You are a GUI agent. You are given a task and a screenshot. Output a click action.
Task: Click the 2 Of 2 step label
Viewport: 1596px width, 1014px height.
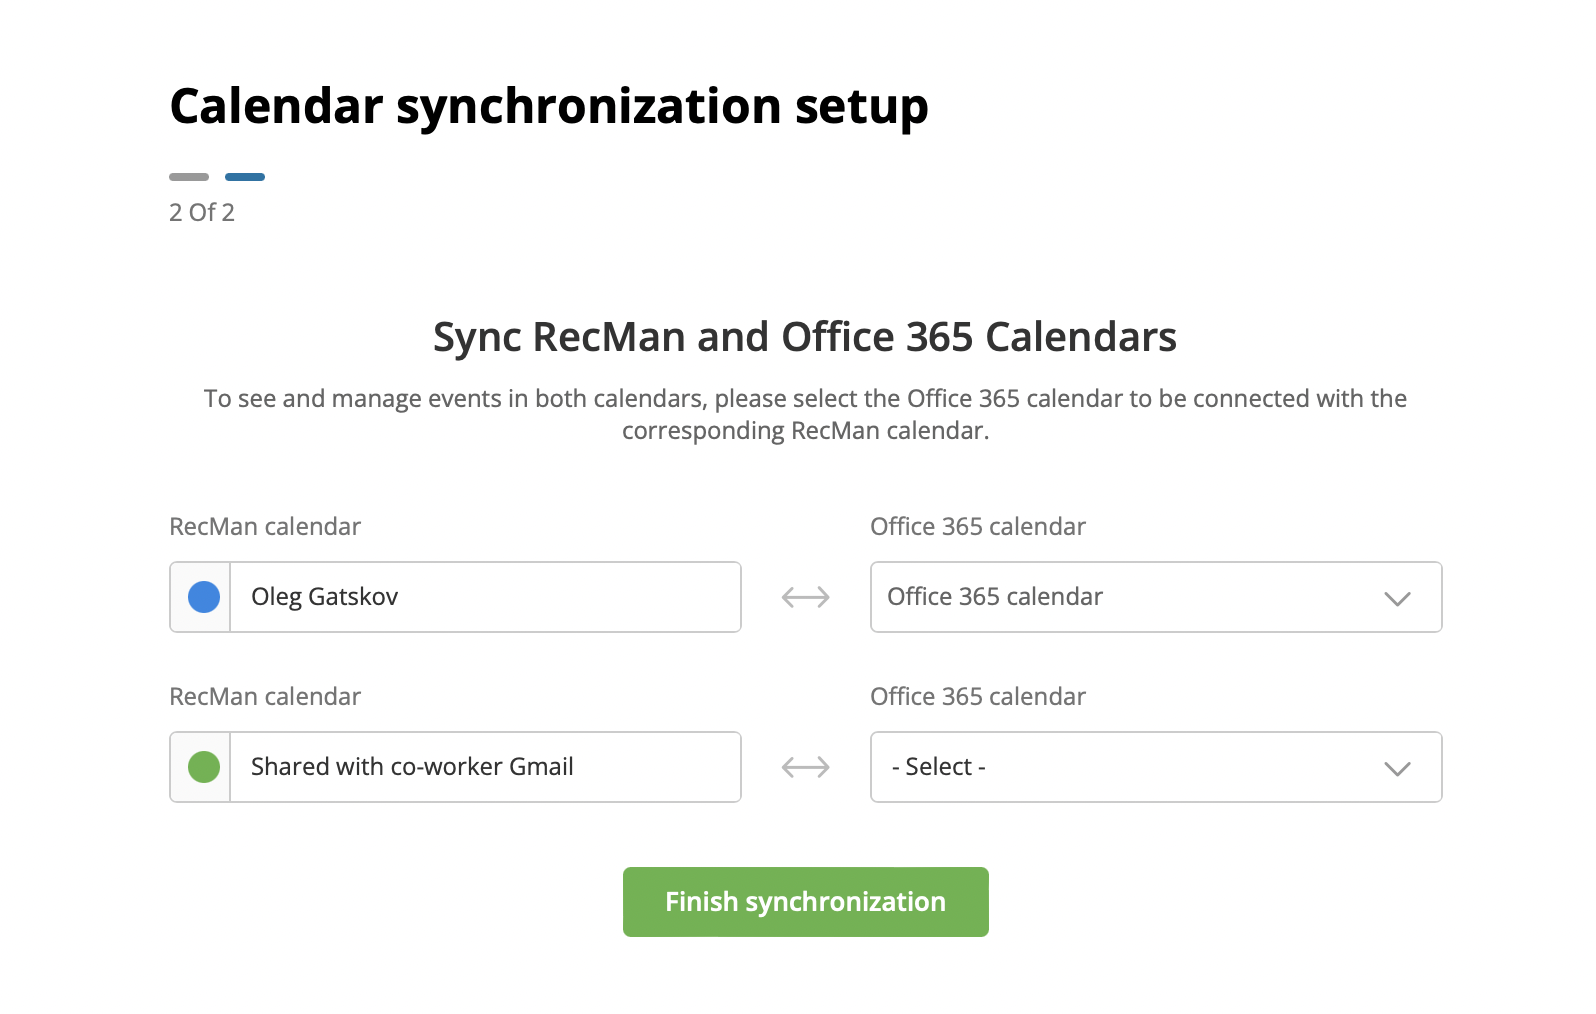(202, 212)
